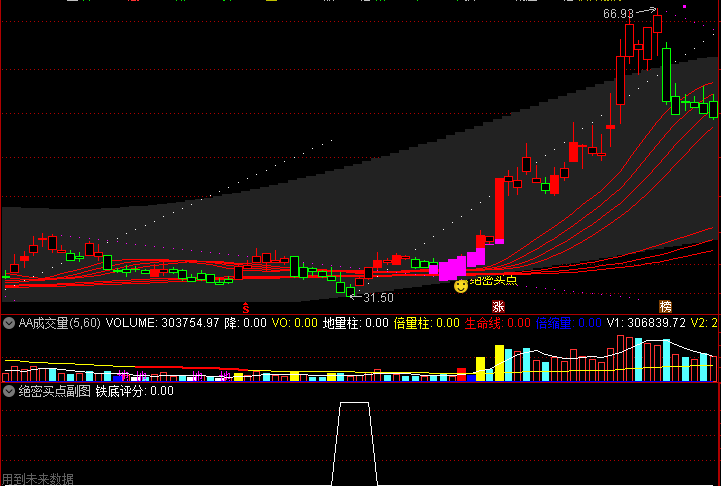
Task: Select the 降: 0.00 value
Action: pos(246,323)
